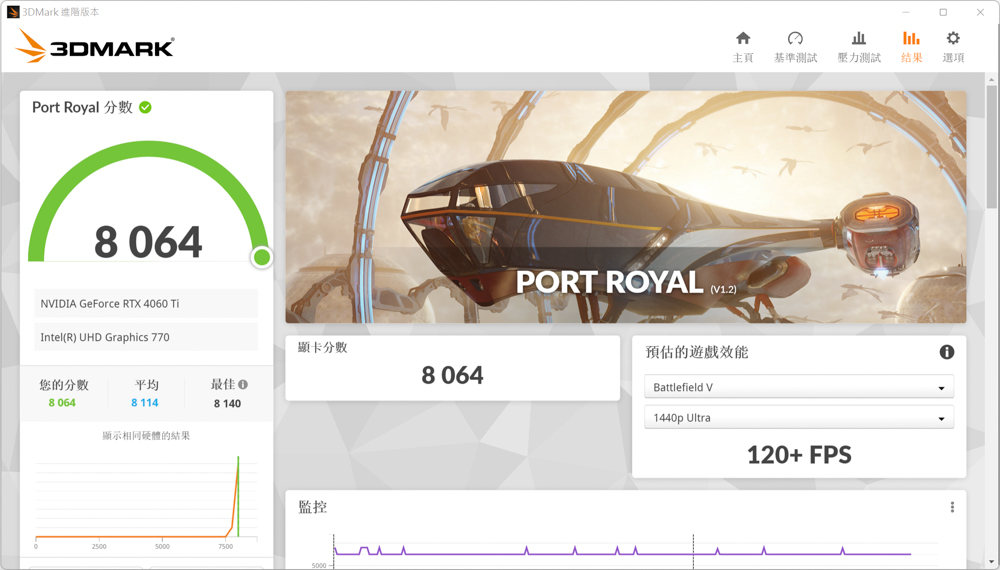The width and height of the screenshot is (1000, 570).
Task: Click the 預估的遊戲效能 heading
Action: (x=696, y=352)
